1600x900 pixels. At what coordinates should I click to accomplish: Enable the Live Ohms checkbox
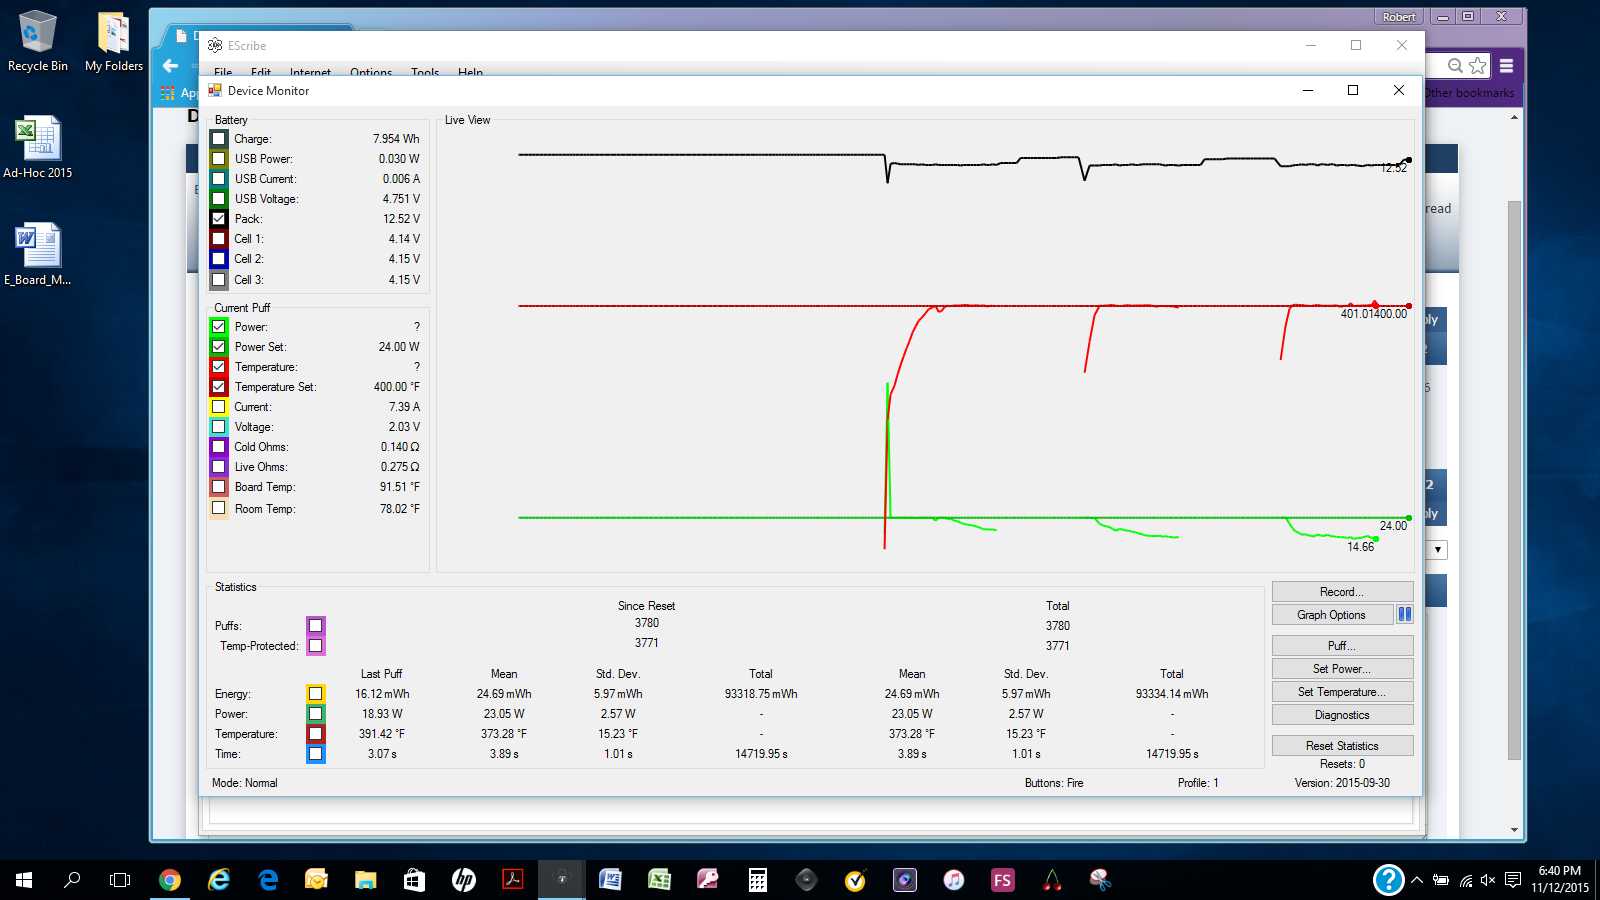pos(219,467)
